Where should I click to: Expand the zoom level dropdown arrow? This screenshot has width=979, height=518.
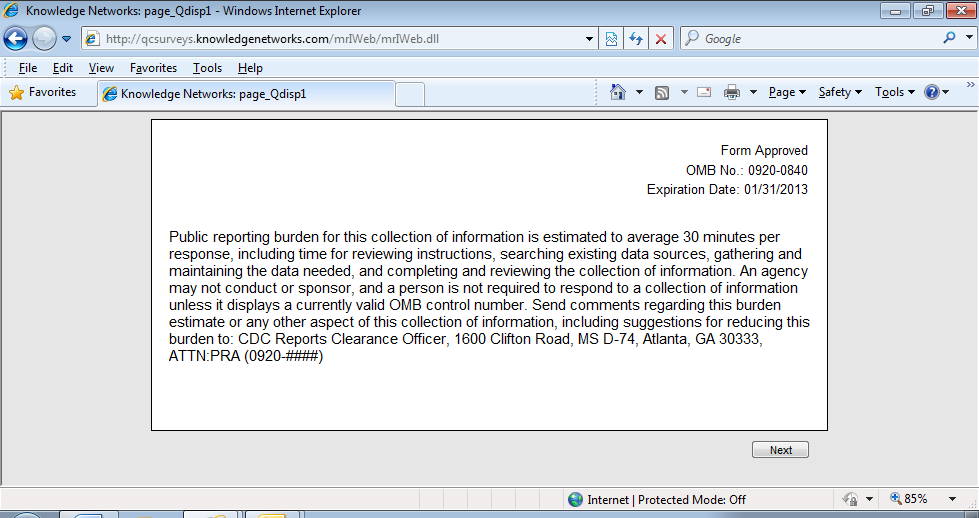point(953,499)
